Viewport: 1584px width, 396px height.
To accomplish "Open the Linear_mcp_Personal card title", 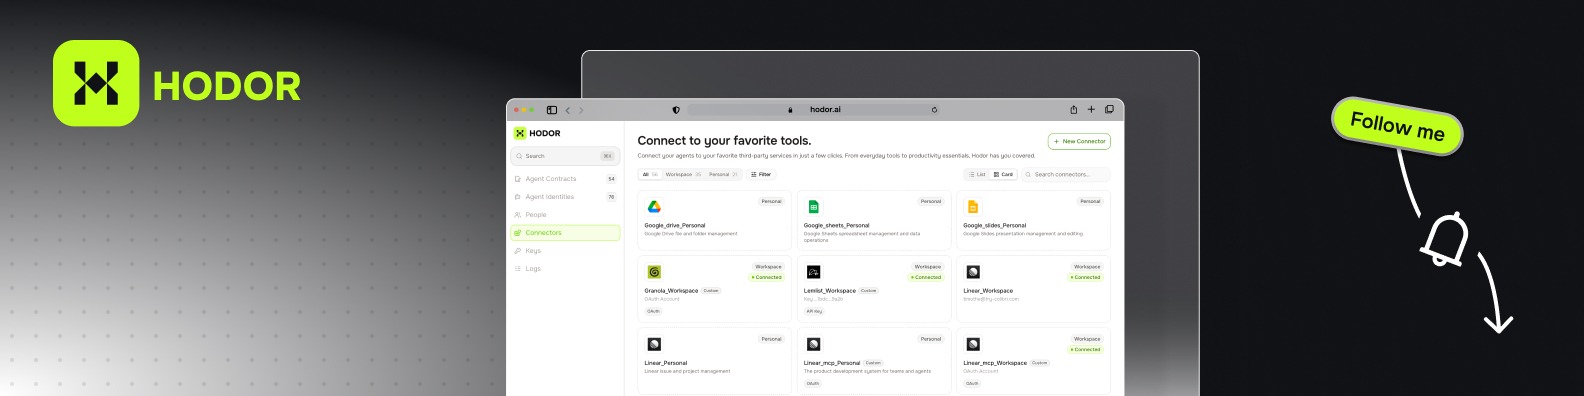I will tap(832, 363).
